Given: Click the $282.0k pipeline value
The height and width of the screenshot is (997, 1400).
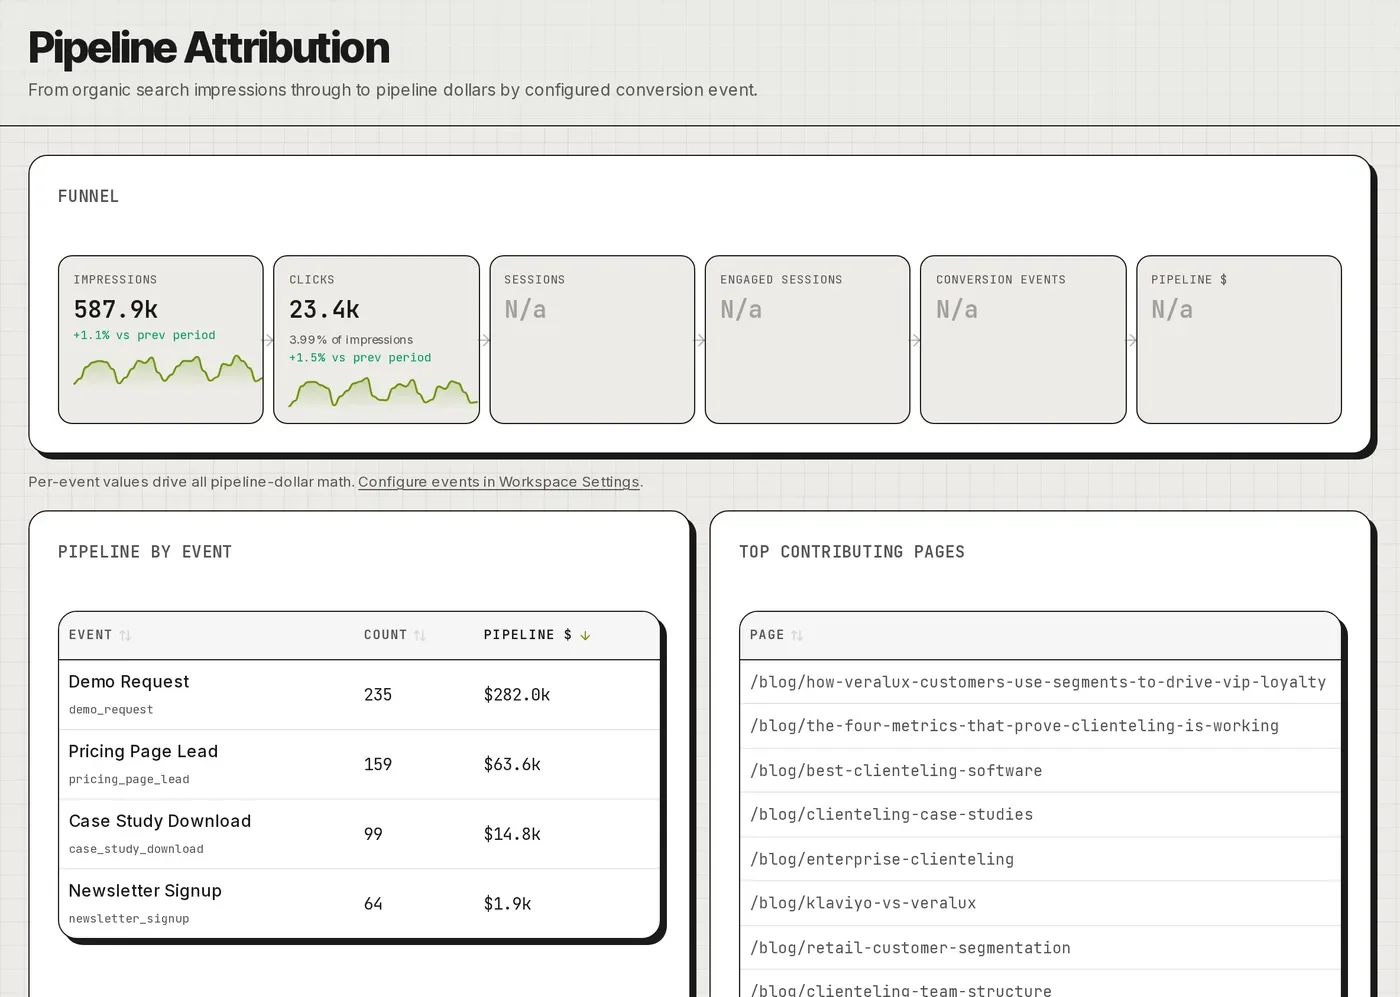Looking at the screenshot, I should point(517,695).
